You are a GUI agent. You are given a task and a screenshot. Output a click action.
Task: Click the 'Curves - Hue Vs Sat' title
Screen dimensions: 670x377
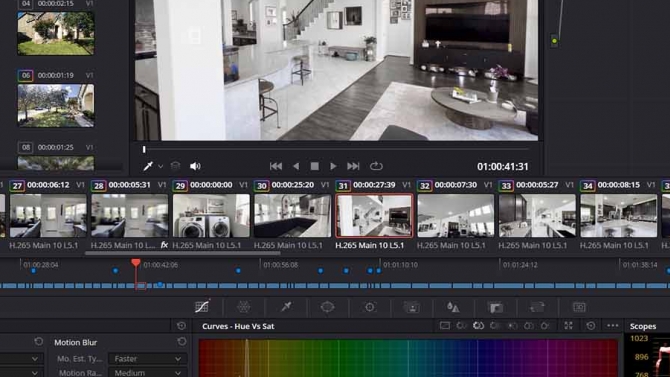(238, 326)
